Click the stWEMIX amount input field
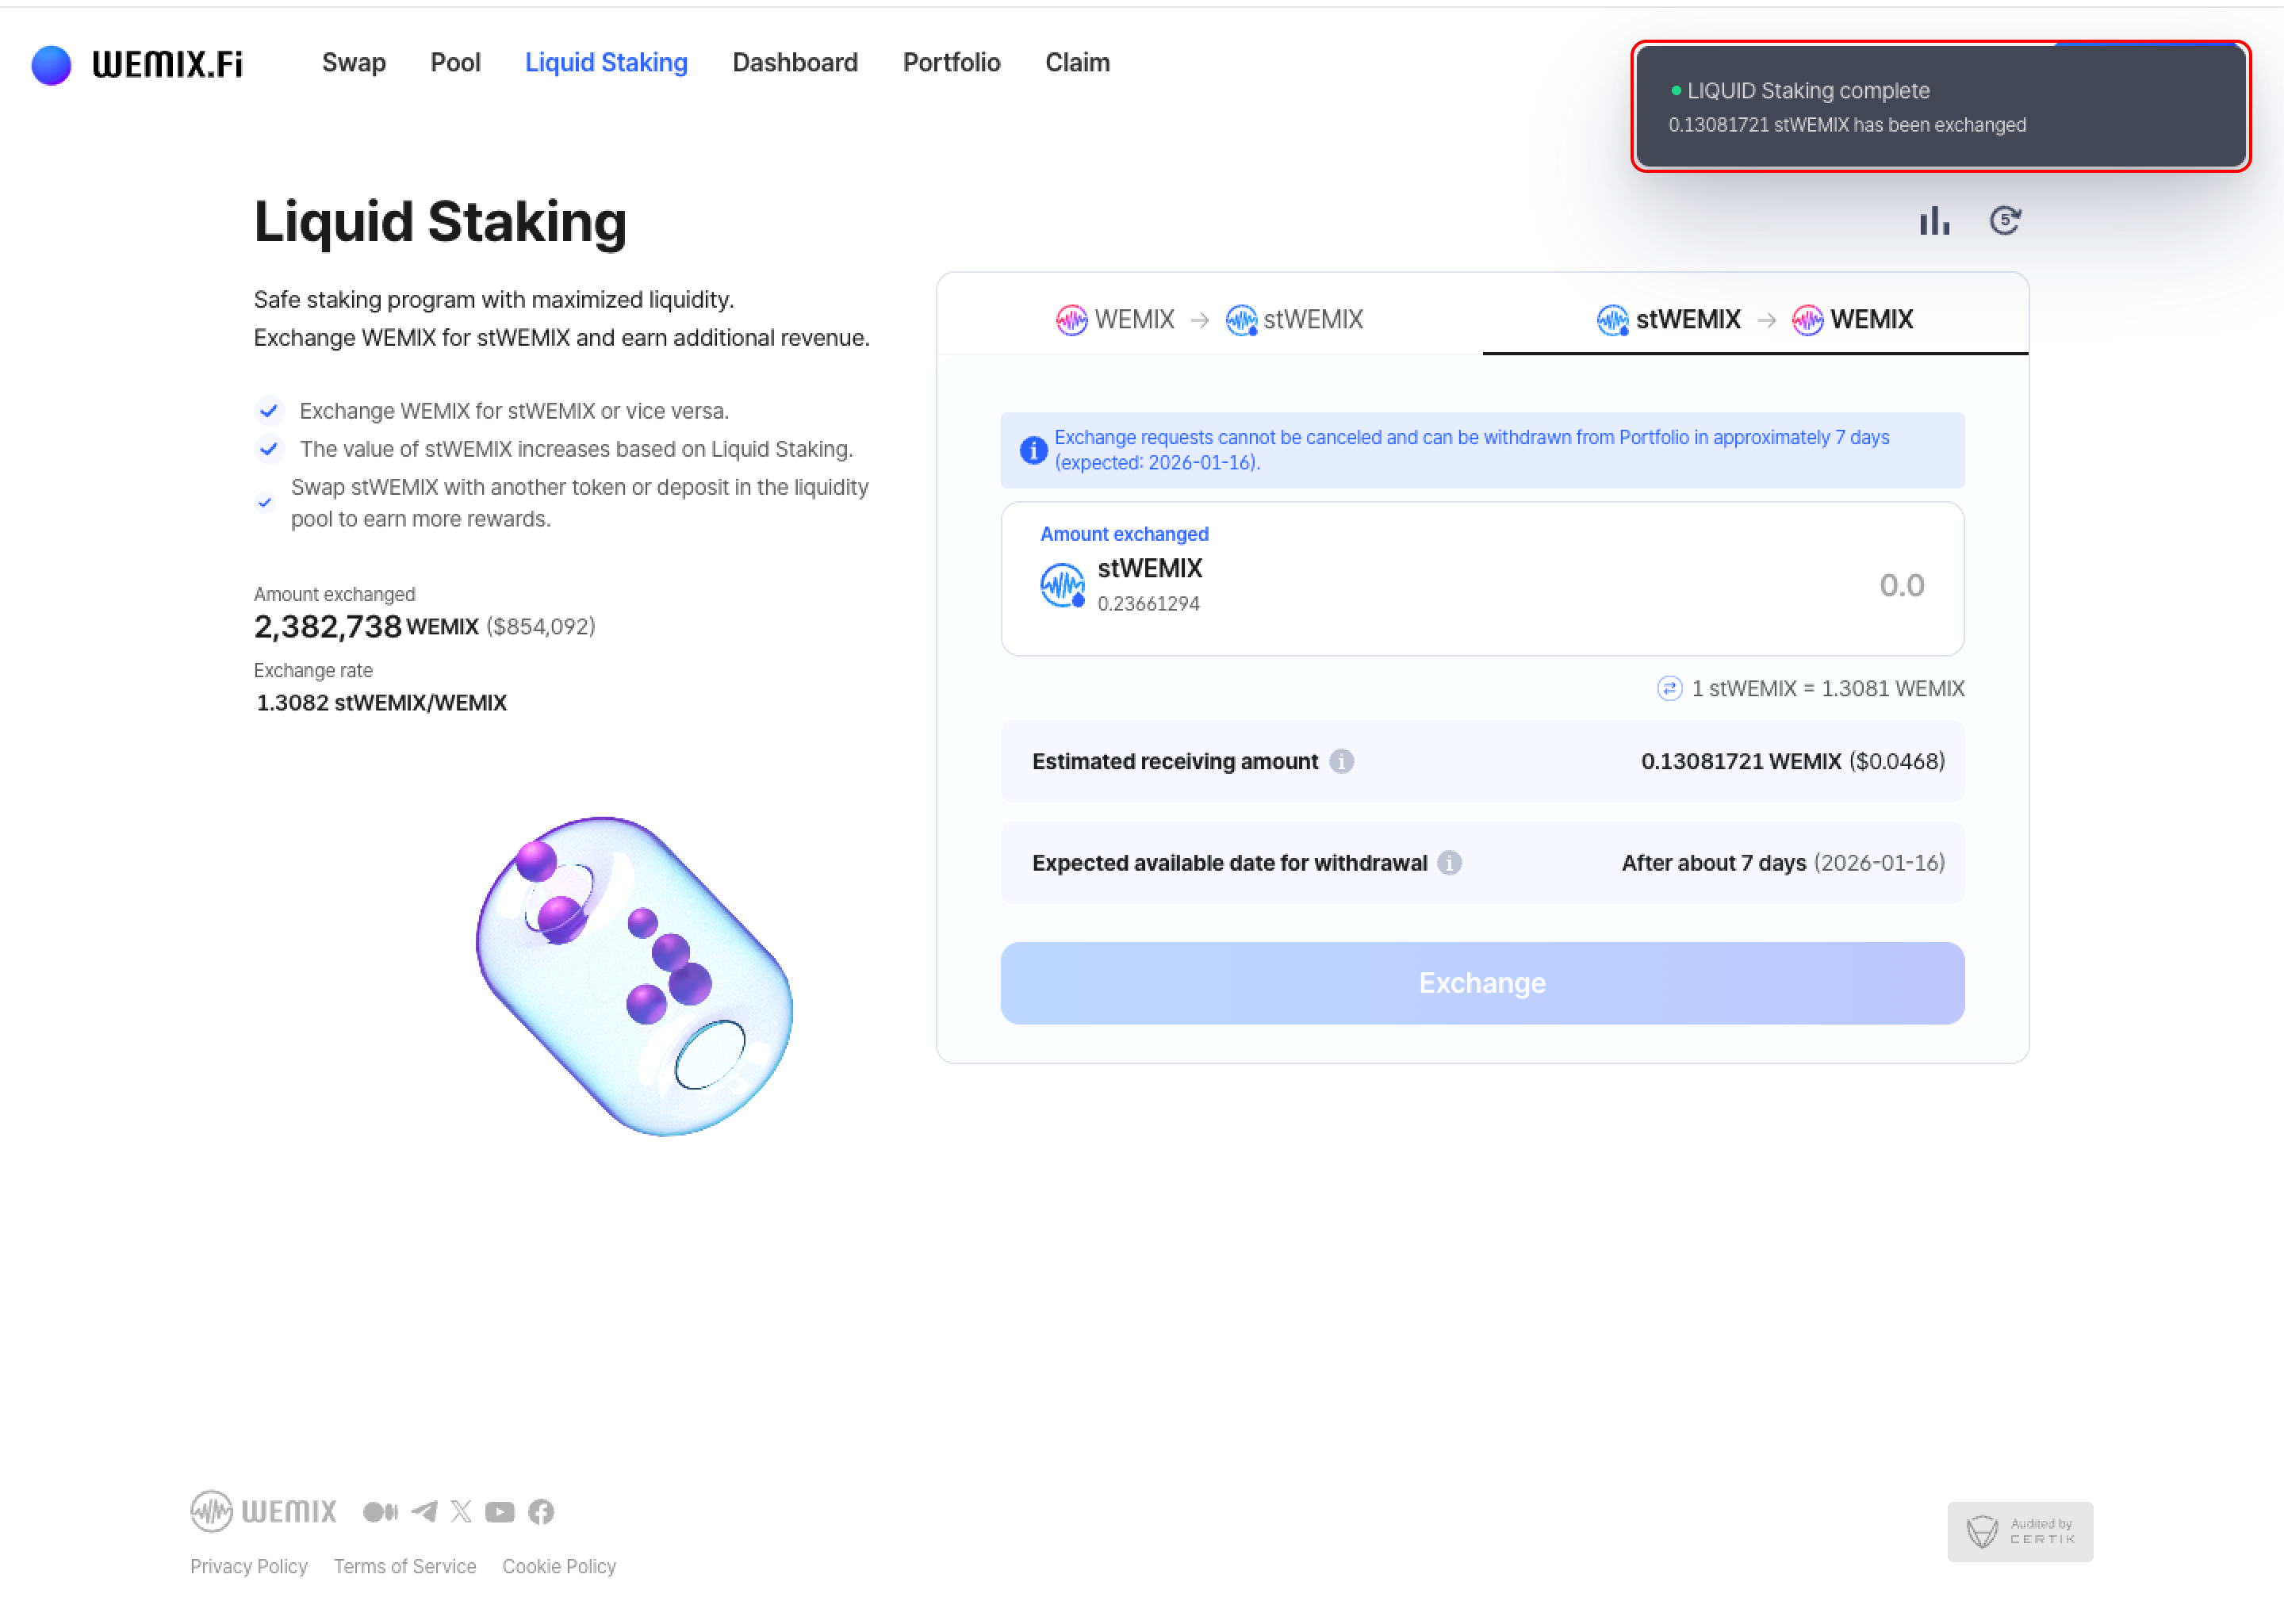2284x1624 pixels. [x=1700, y=585]
